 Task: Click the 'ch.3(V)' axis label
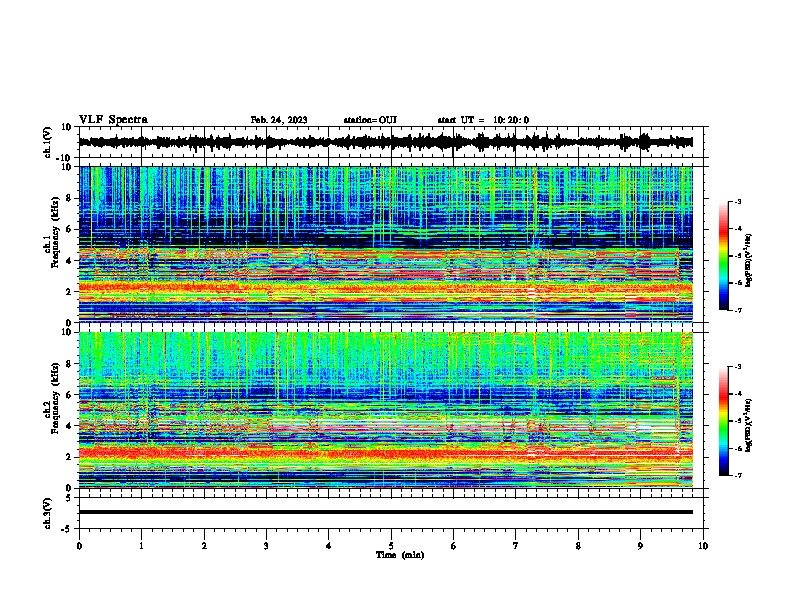[x=48, y=513]
